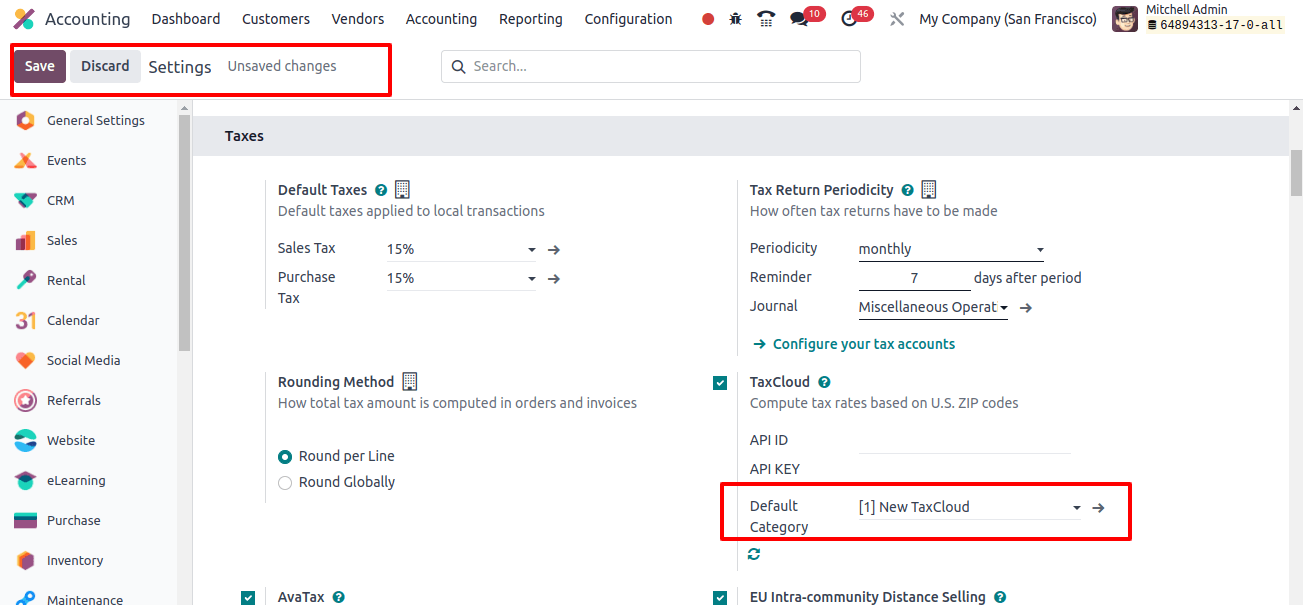1303x605 pixels.
Task: Click company building icon beside Tax Return Periodicity
Action: pyautogui.click(x=929, y=189)
